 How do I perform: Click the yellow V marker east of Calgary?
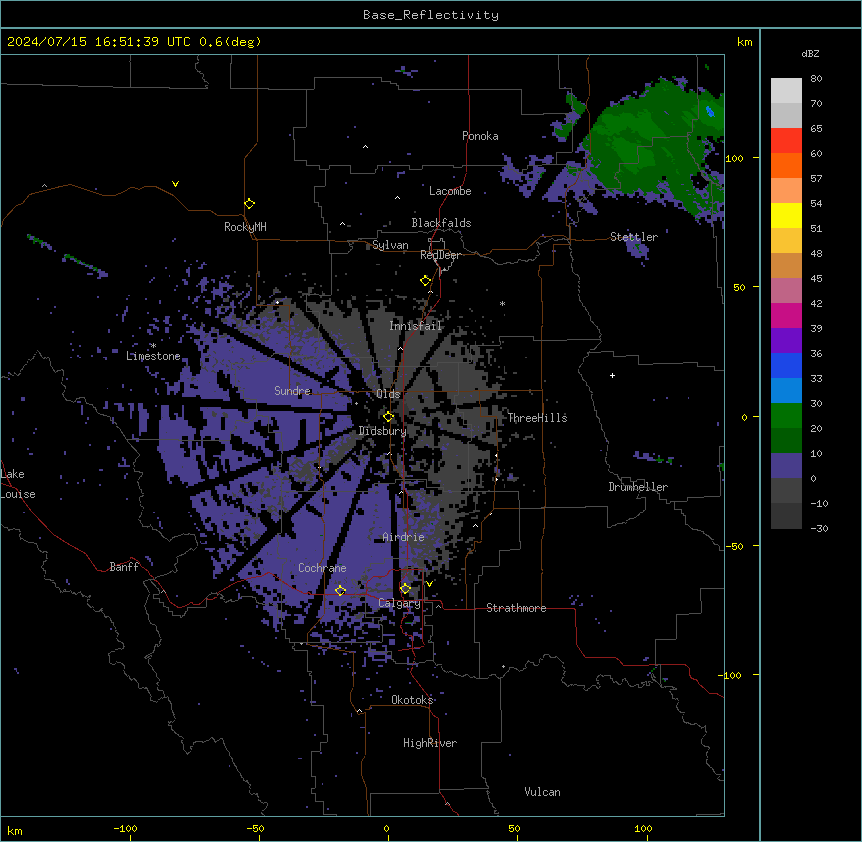(429, 584)
